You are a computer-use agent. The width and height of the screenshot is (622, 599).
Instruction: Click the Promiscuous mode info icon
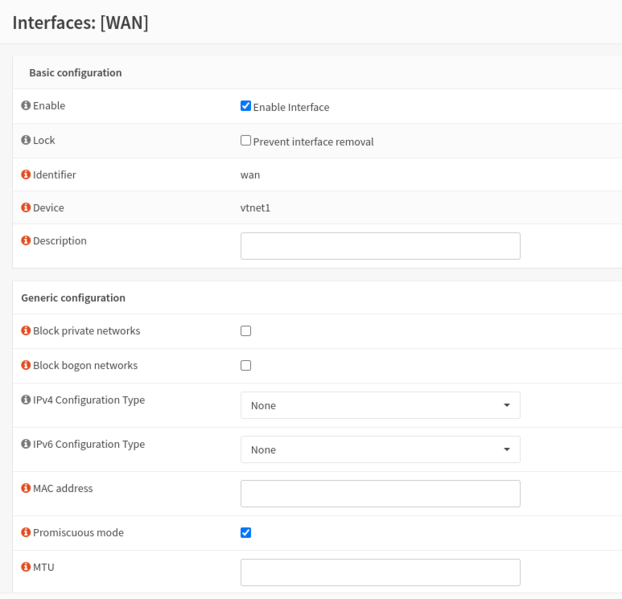click(26, 533)
